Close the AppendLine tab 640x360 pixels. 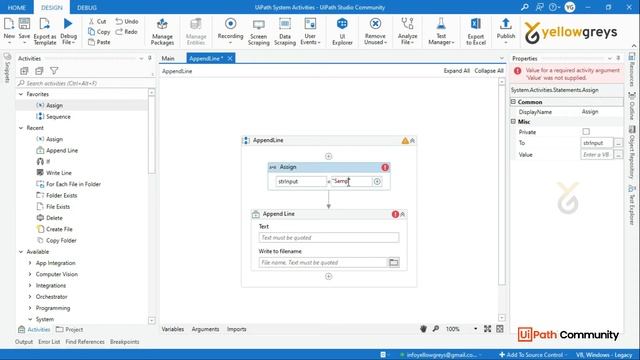(x=230, y=58)
